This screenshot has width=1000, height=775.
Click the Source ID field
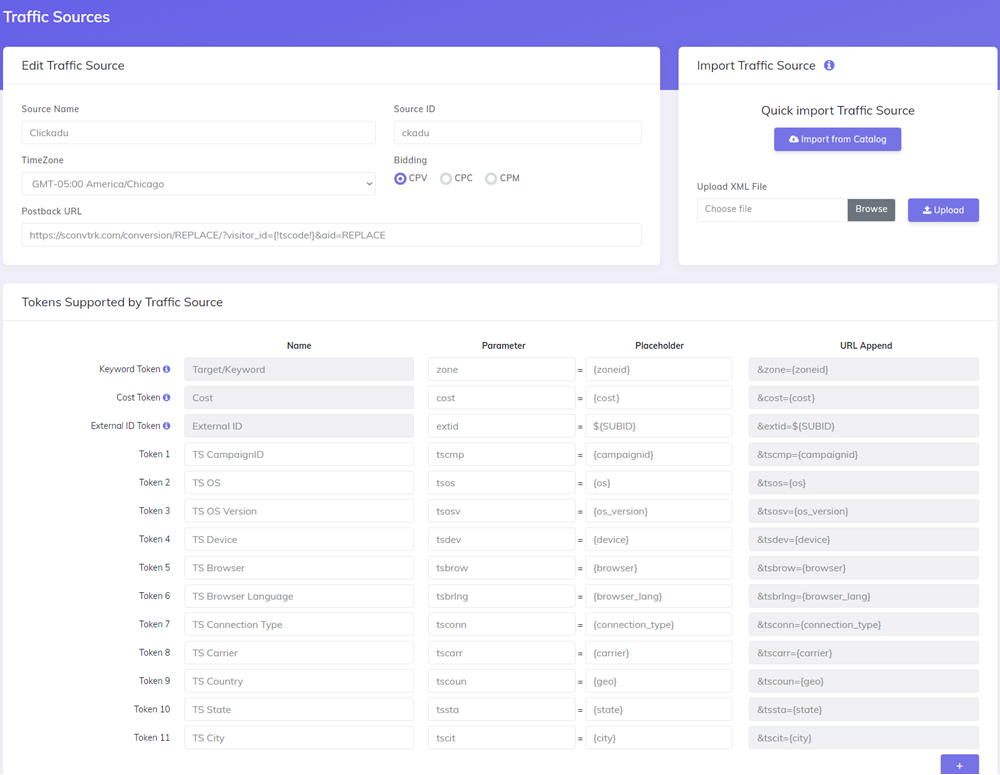[x=517, y=132]
